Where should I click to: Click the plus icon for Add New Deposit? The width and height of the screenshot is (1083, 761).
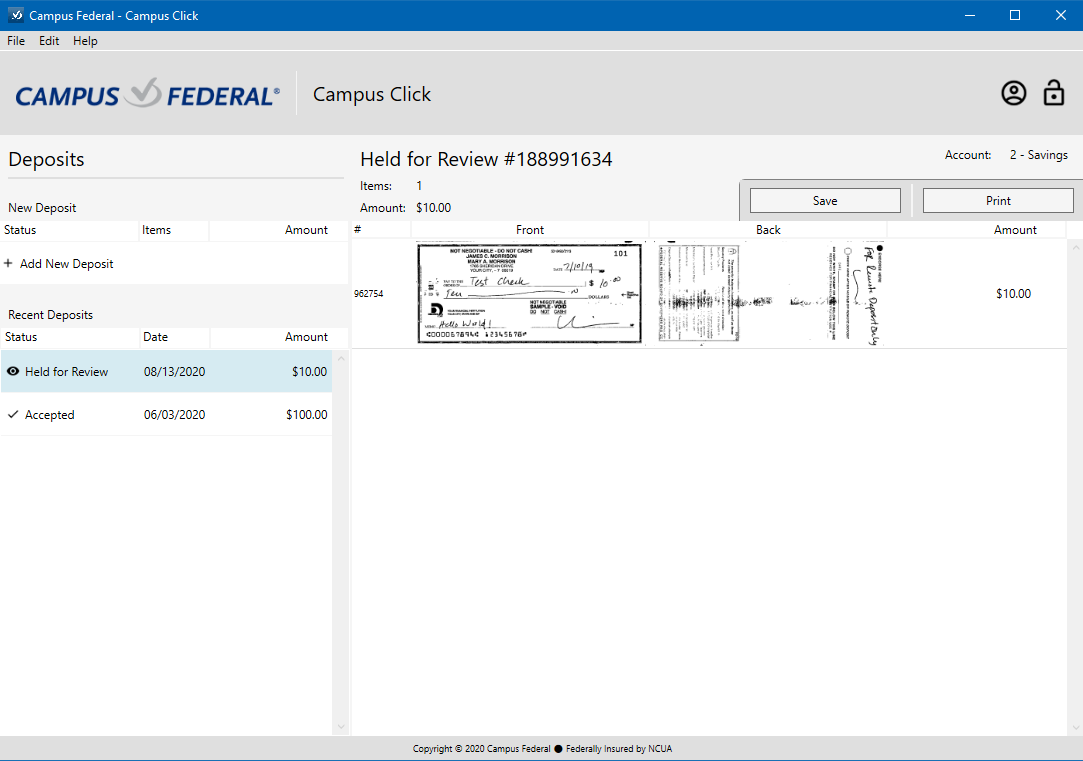click(x=8, y=263)
